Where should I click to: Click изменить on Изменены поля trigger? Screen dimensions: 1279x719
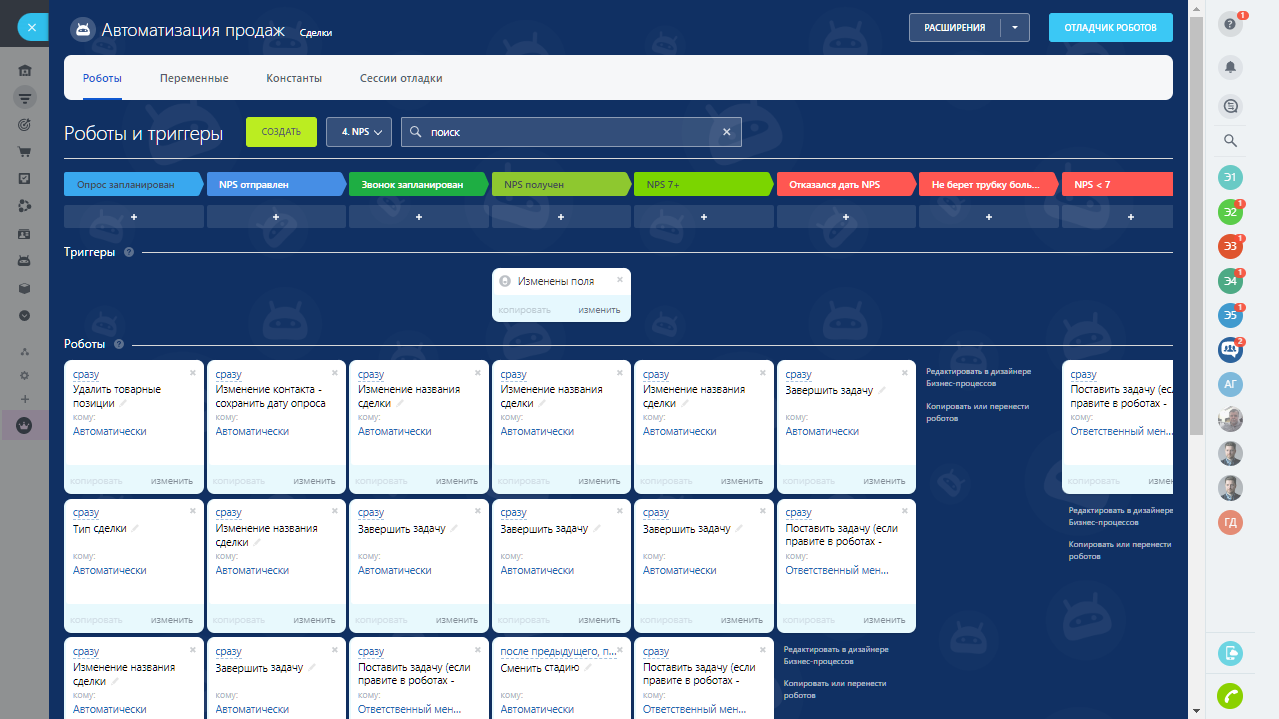[x=599, y=310]
